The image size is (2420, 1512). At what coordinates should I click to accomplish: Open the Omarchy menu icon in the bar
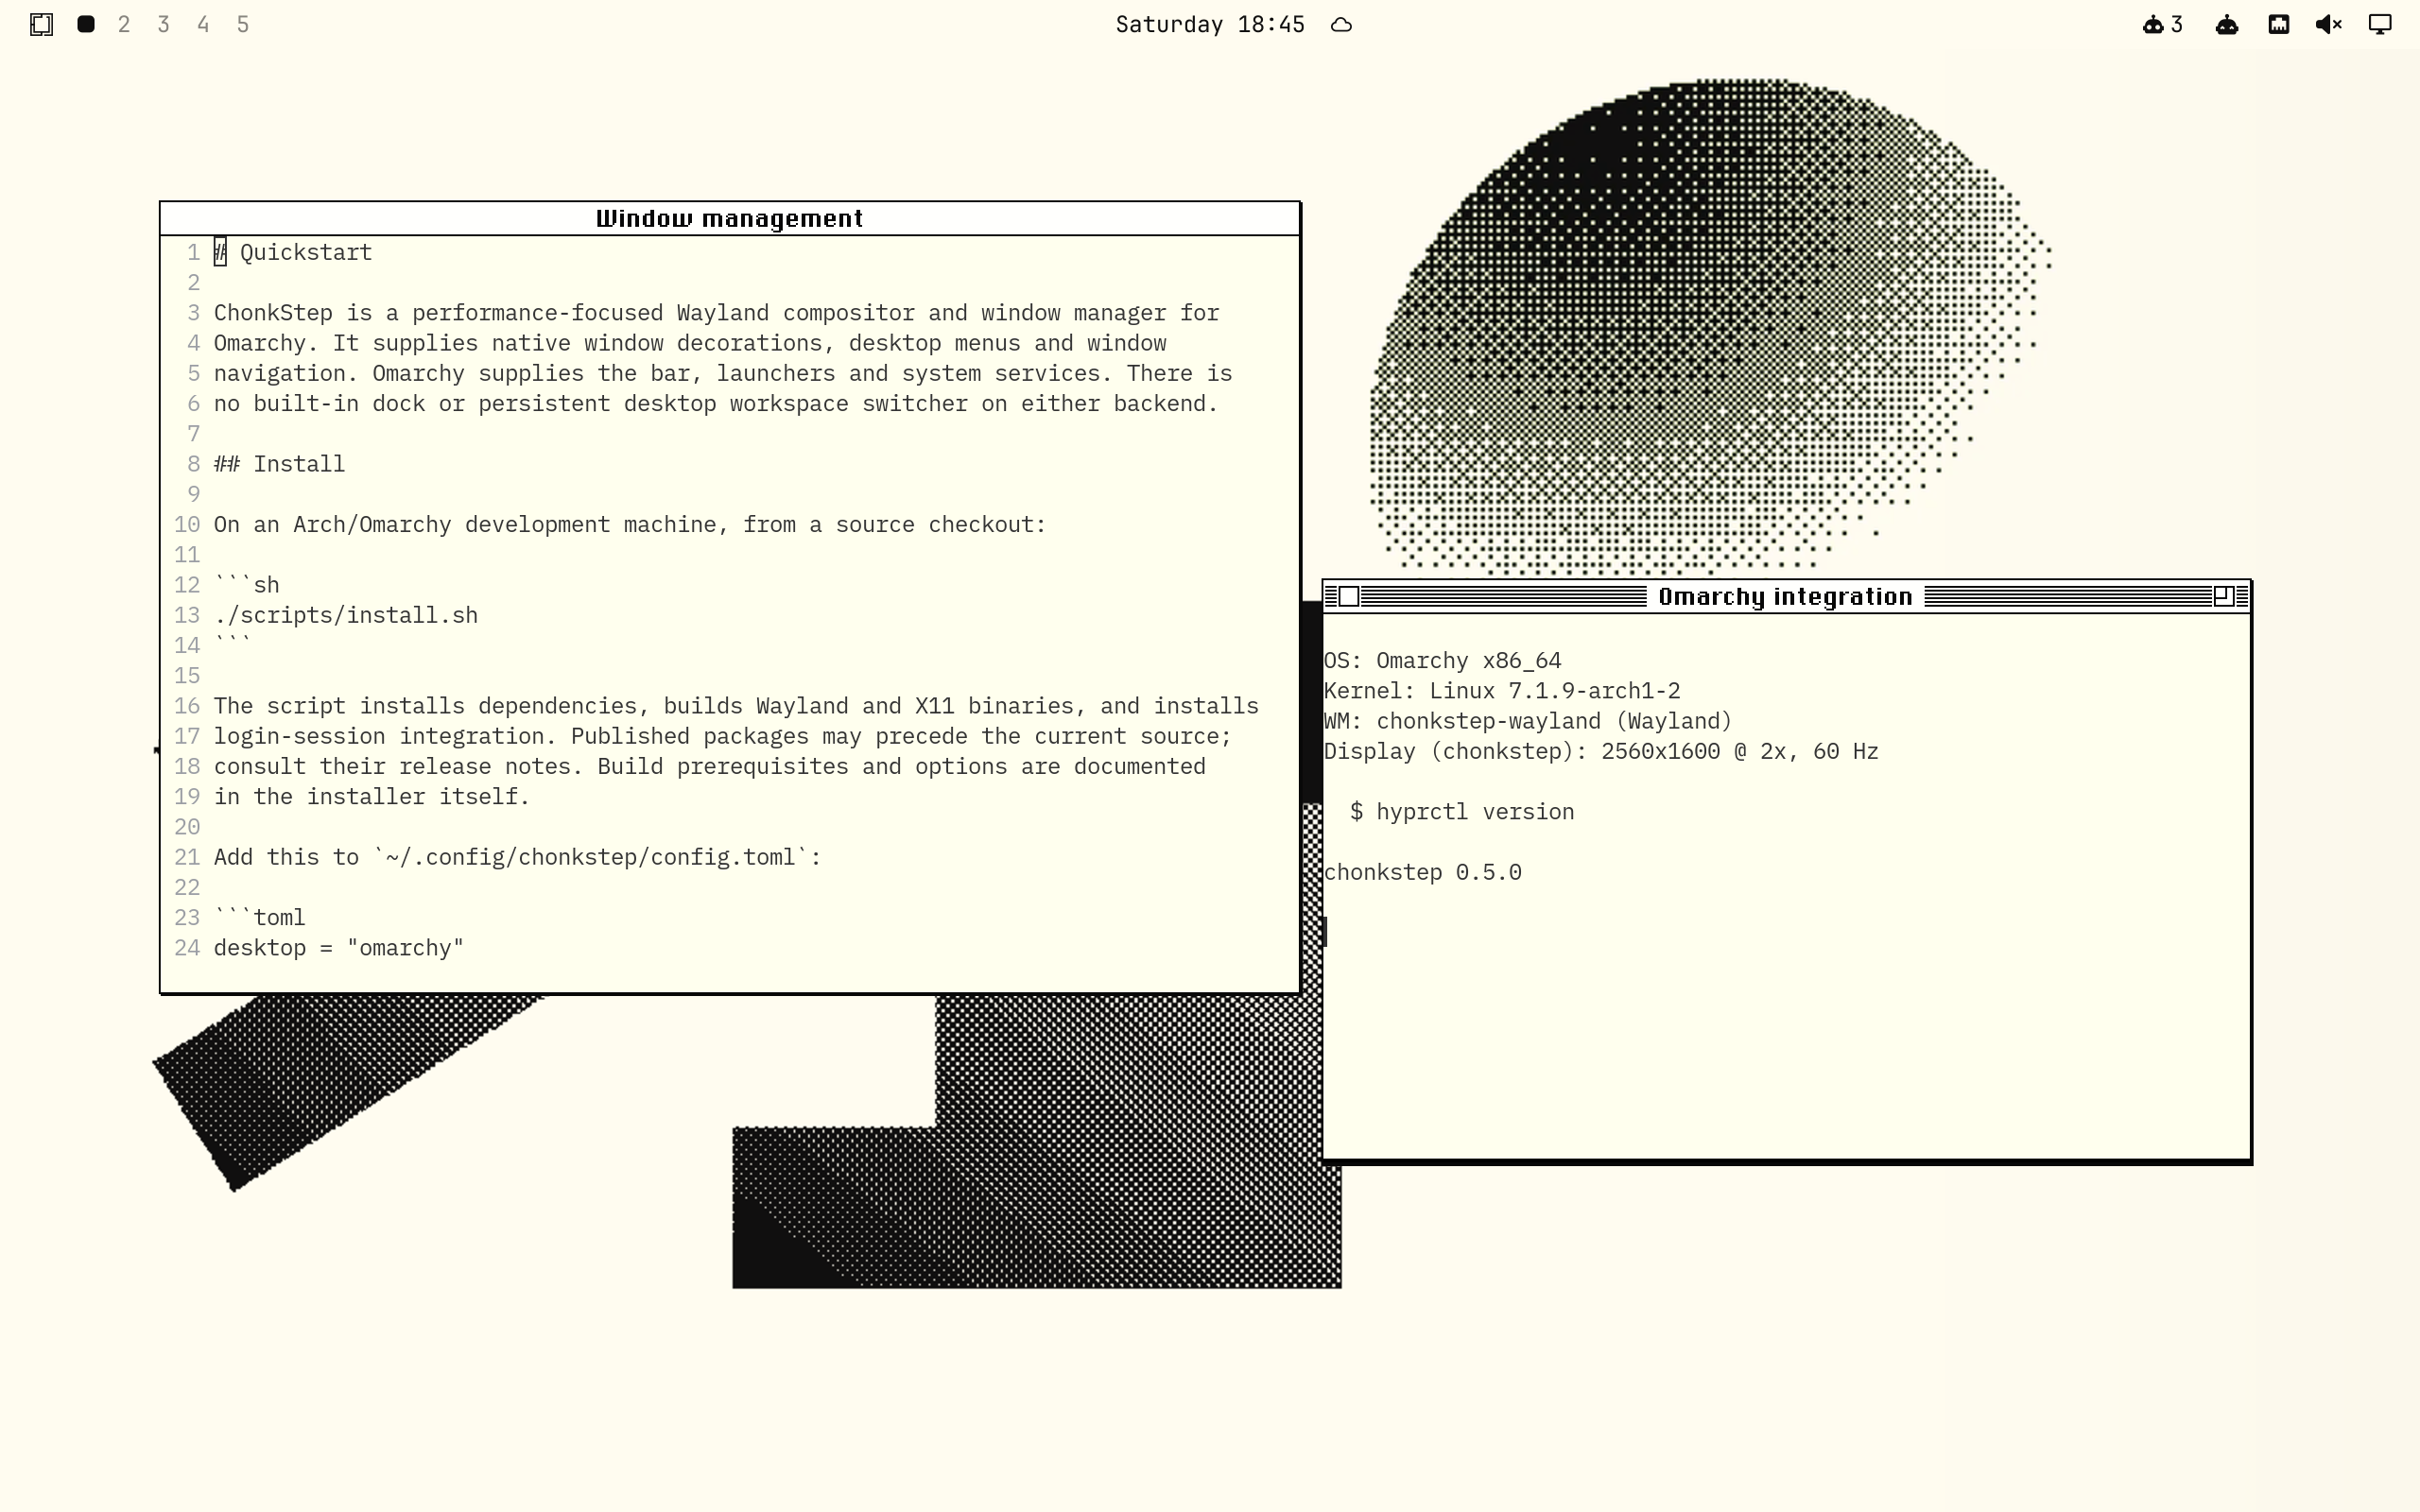click(x=41, y=25)
